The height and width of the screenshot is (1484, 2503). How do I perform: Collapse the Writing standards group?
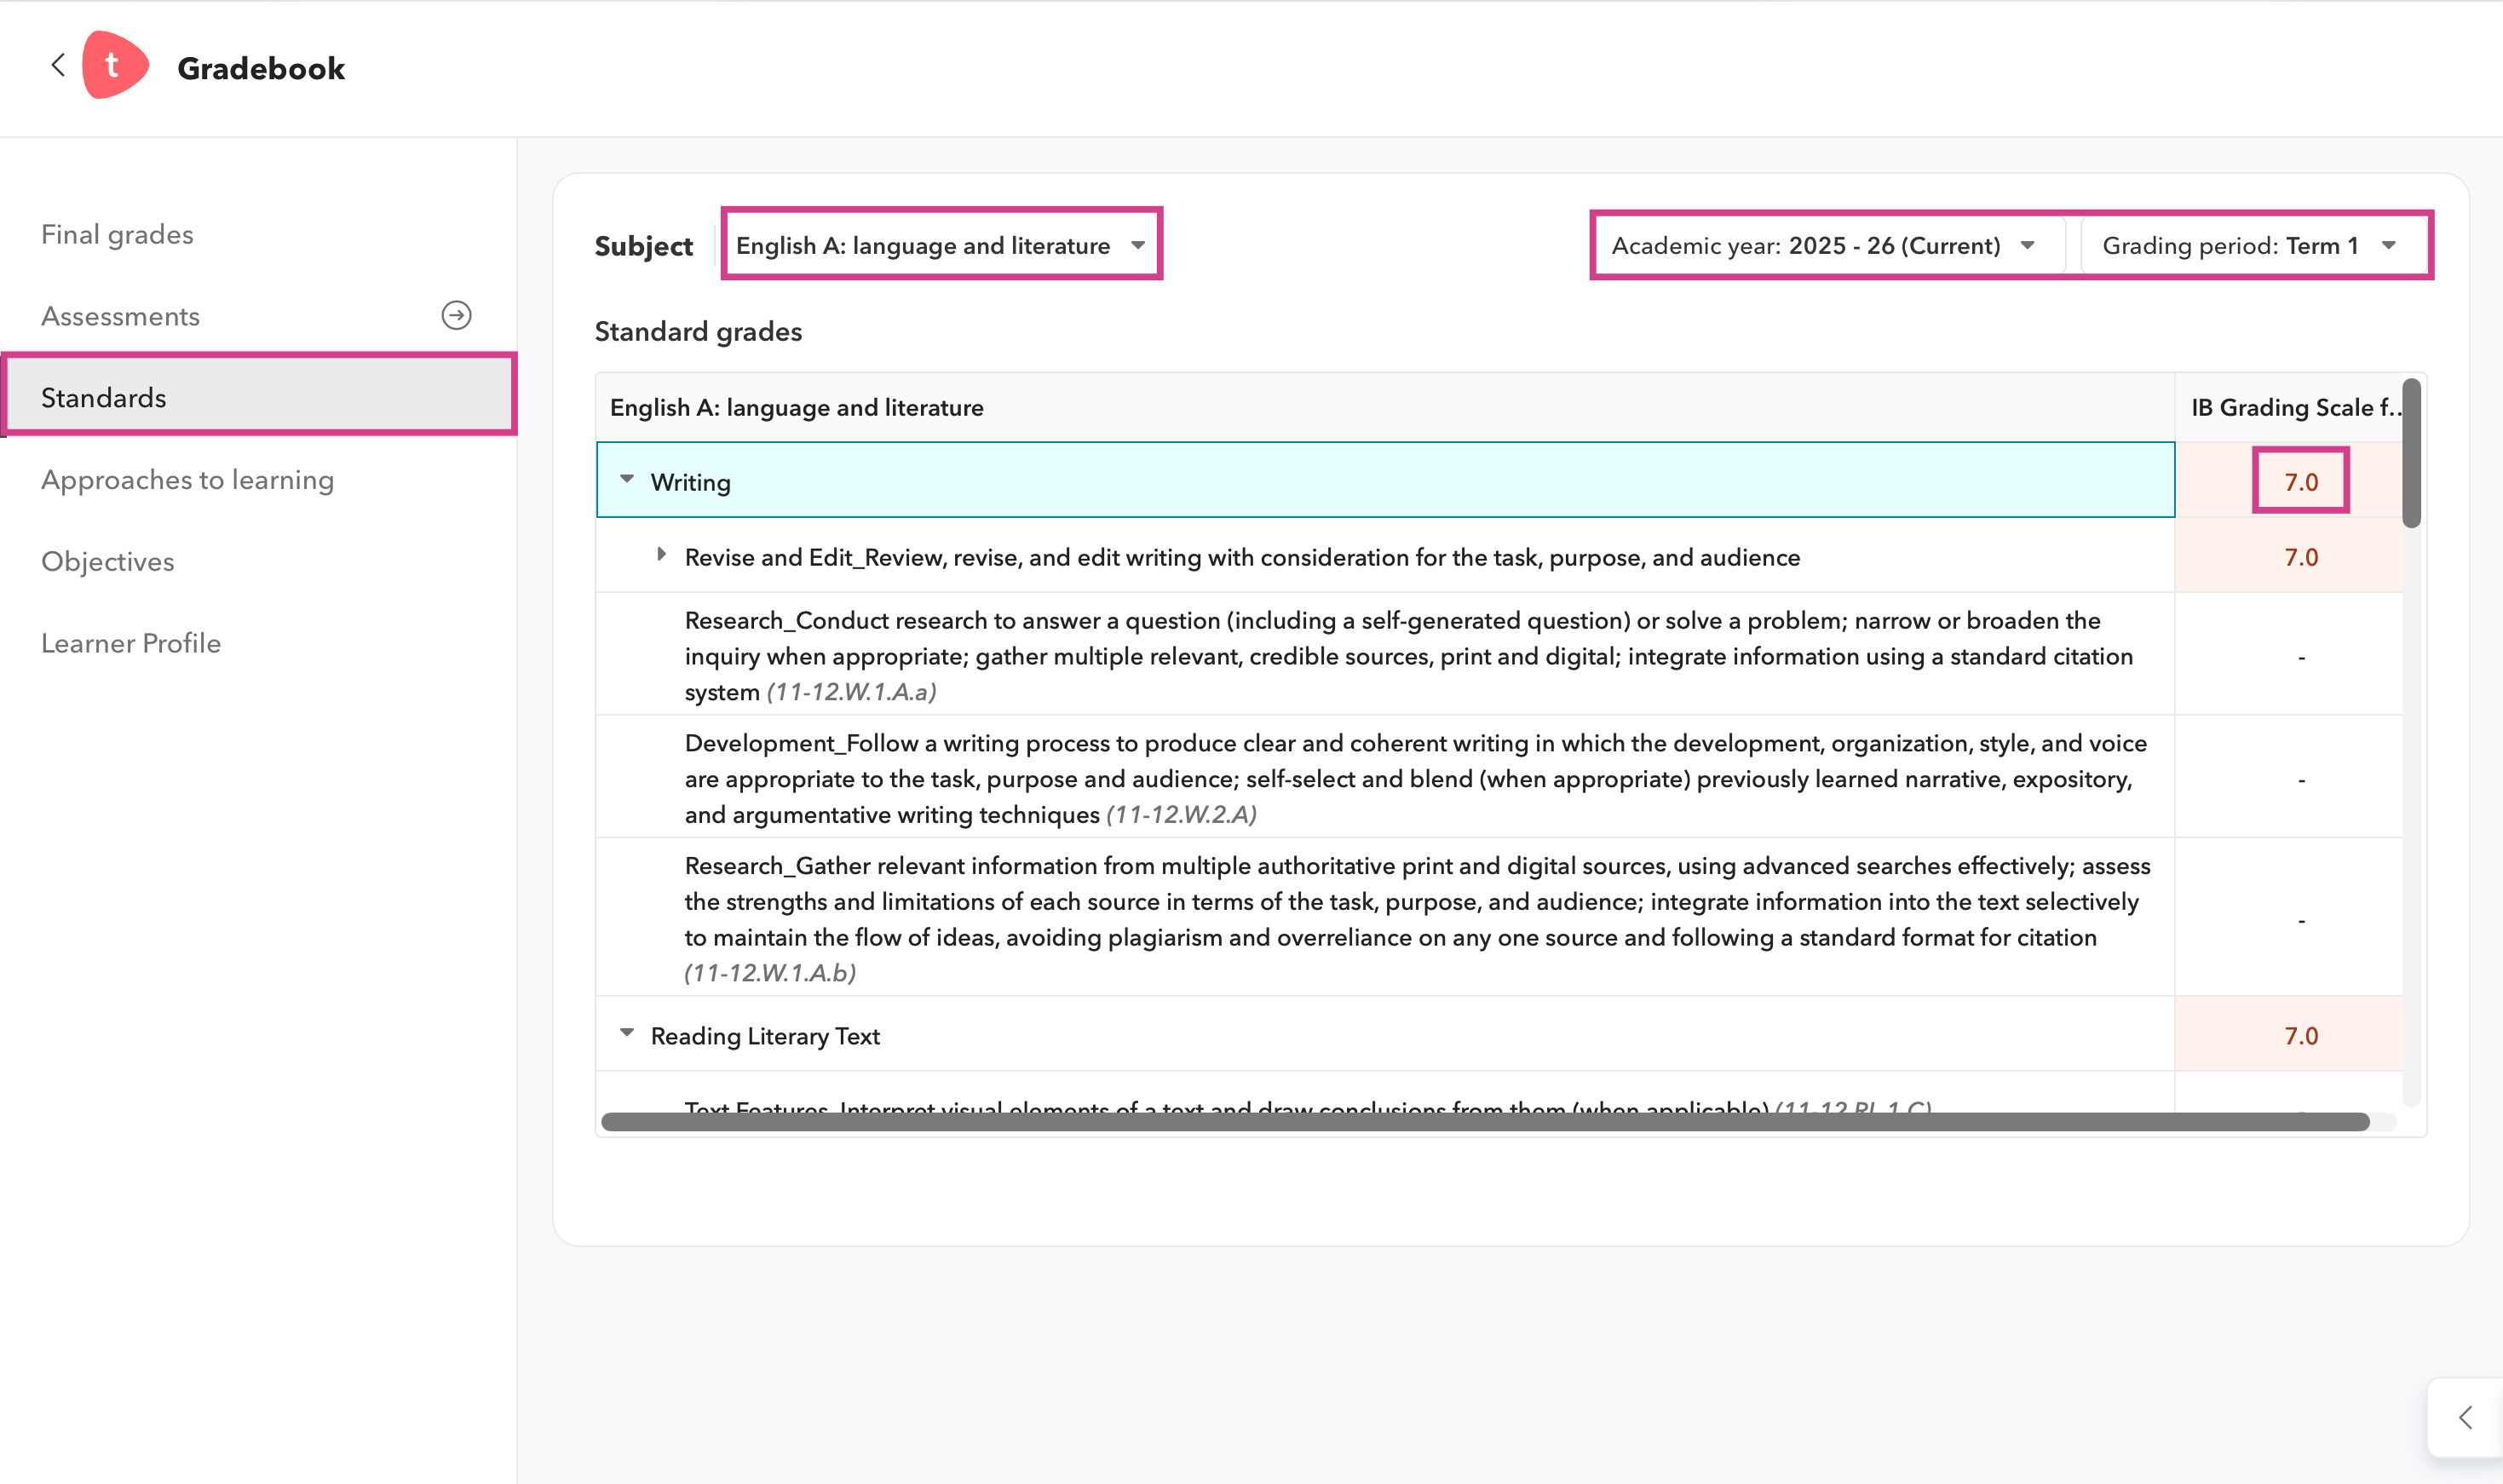(627, 480)
